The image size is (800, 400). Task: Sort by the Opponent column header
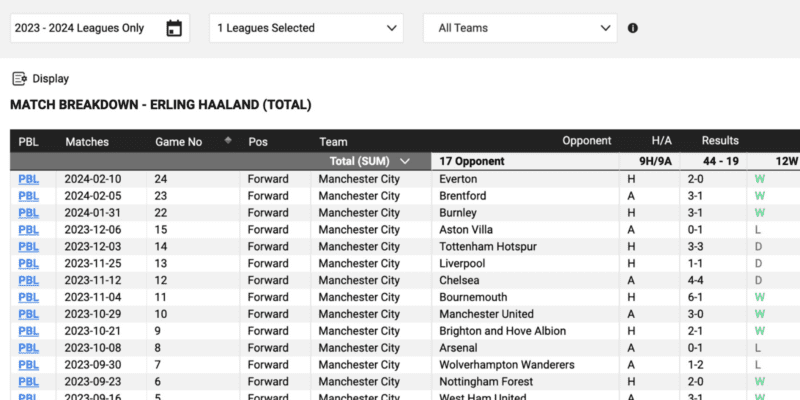click(x=587, y=140)
